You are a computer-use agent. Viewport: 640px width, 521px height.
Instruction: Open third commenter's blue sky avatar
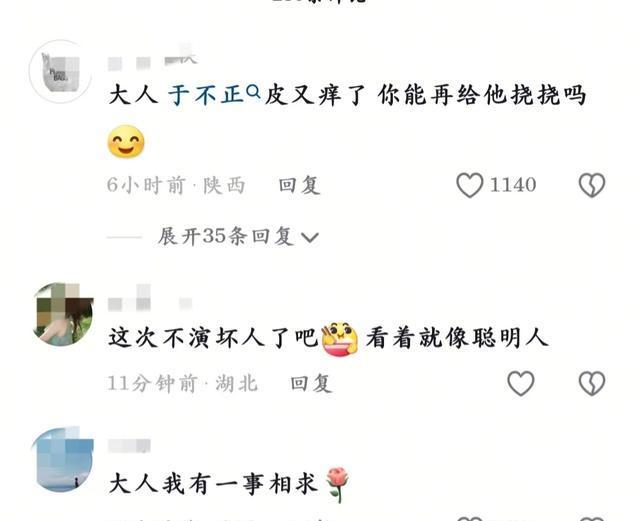pyautogui.click(x=63, y=459)
